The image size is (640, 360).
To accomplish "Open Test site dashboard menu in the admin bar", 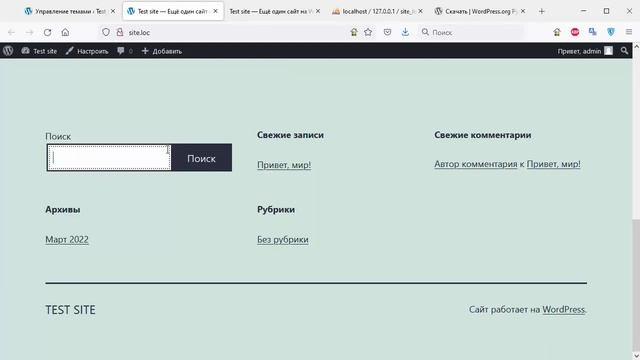I will pyautogui.click(x=39, y=51).
